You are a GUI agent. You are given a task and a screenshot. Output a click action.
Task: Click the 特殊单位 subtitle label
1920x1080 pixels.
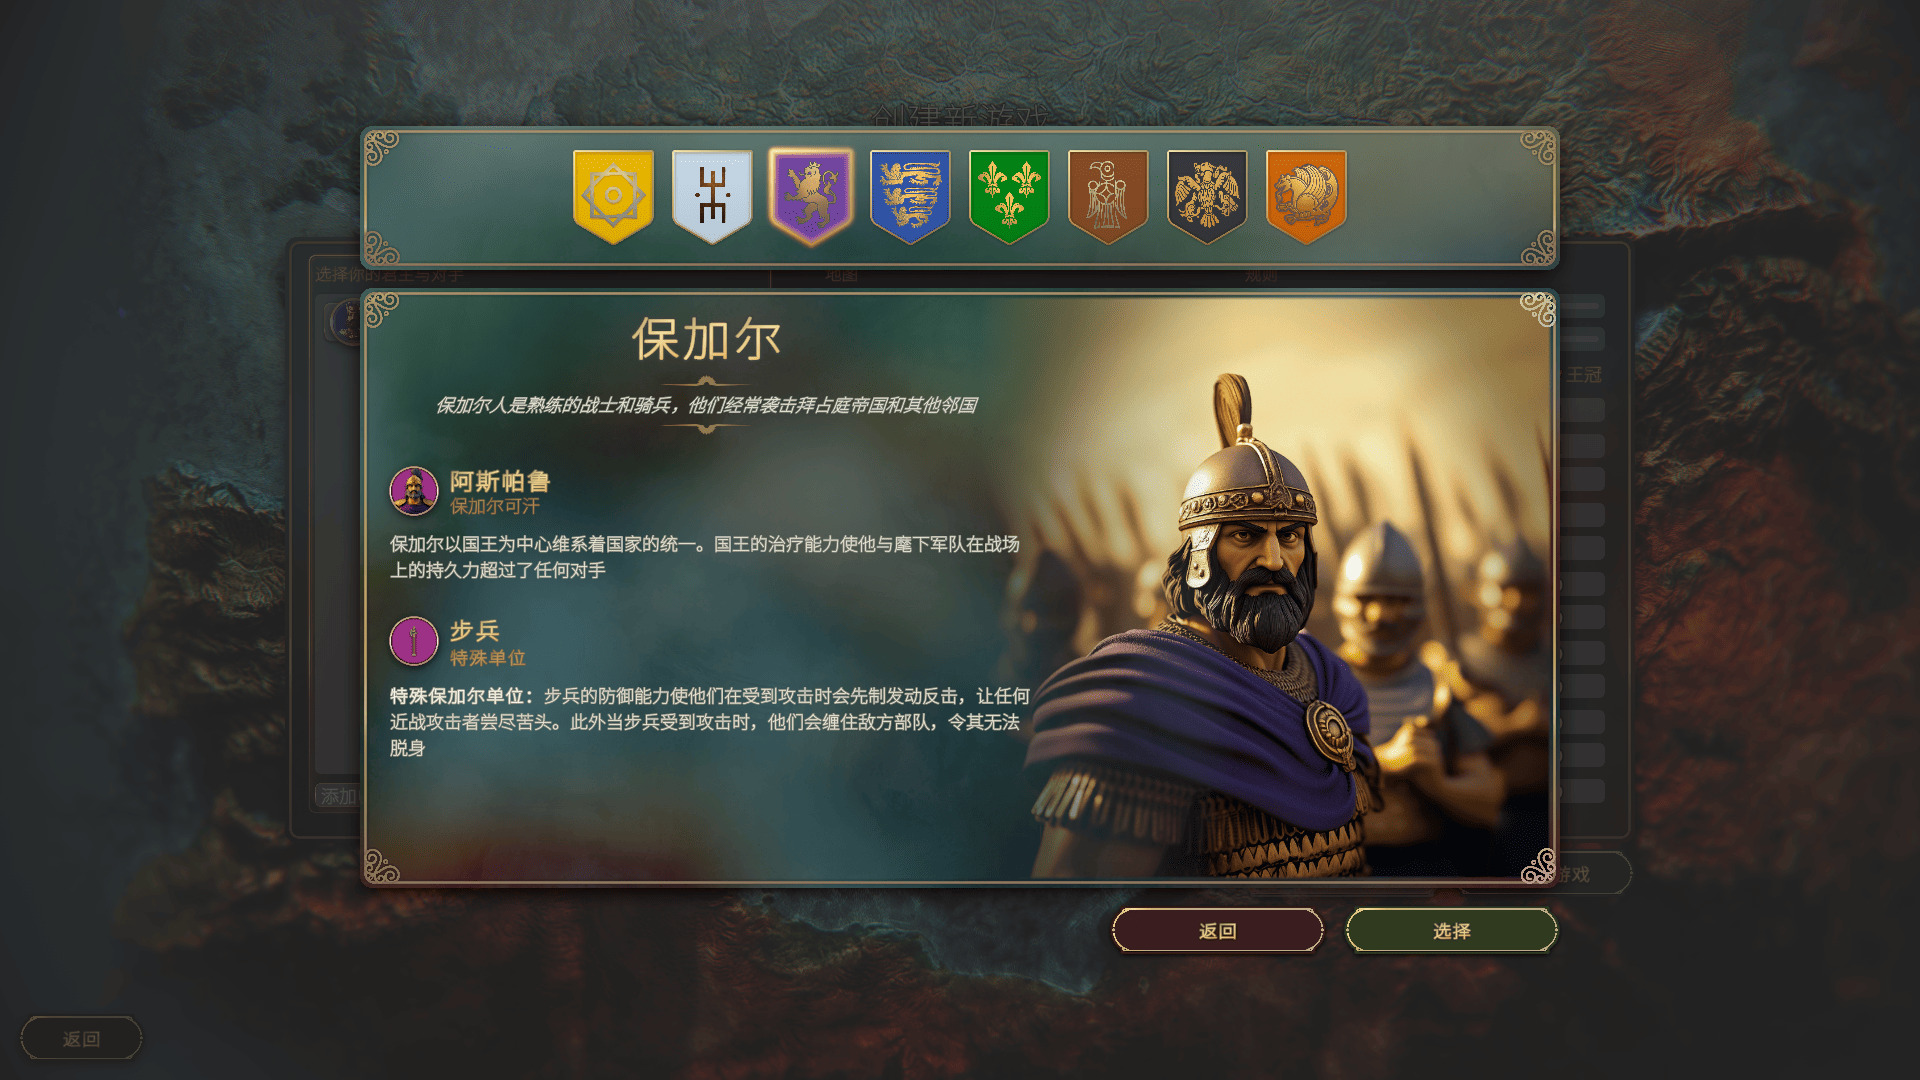pos(488,658)
